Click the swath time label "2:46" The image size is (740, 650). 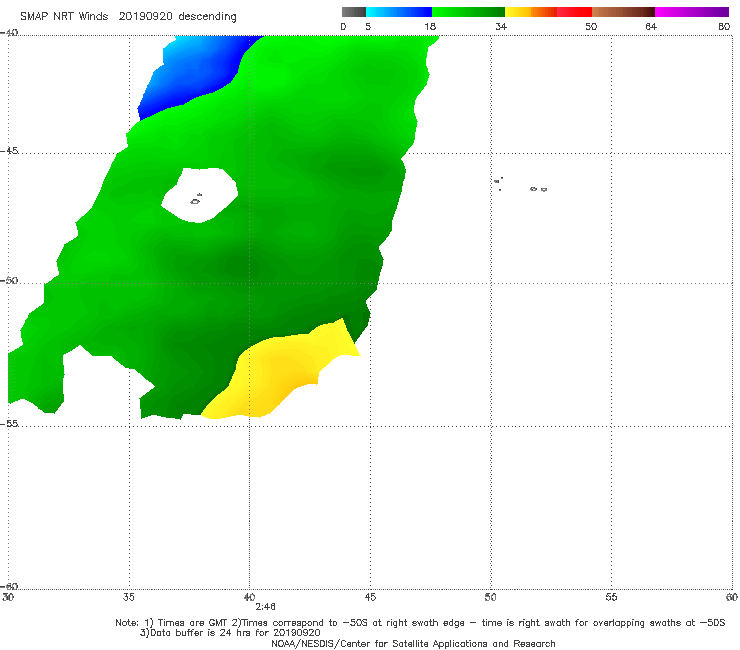click(x=265, y=607)
